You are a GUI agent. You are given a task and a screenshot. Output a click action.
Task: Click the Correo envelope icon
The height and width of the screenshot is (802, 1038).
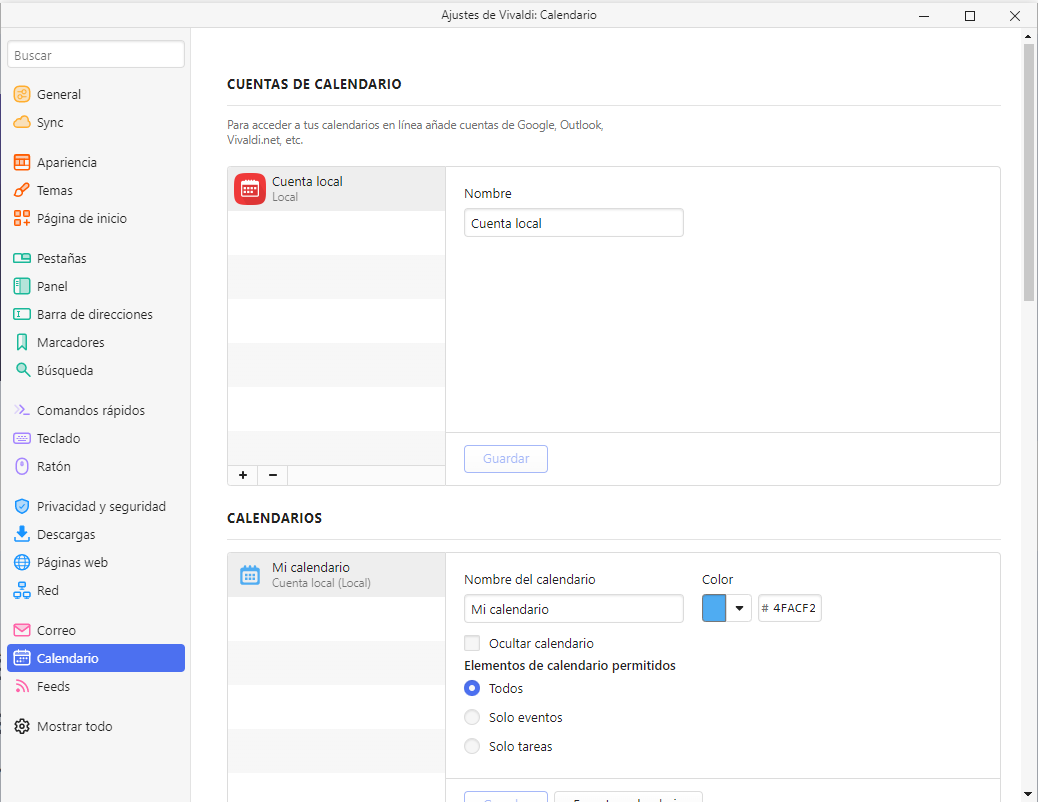[22, 630]
